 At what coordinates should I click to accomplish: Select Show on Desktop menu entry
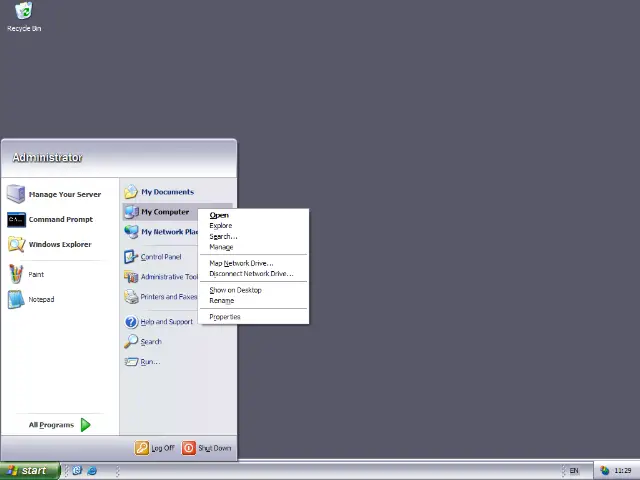(x=253, y=290)
